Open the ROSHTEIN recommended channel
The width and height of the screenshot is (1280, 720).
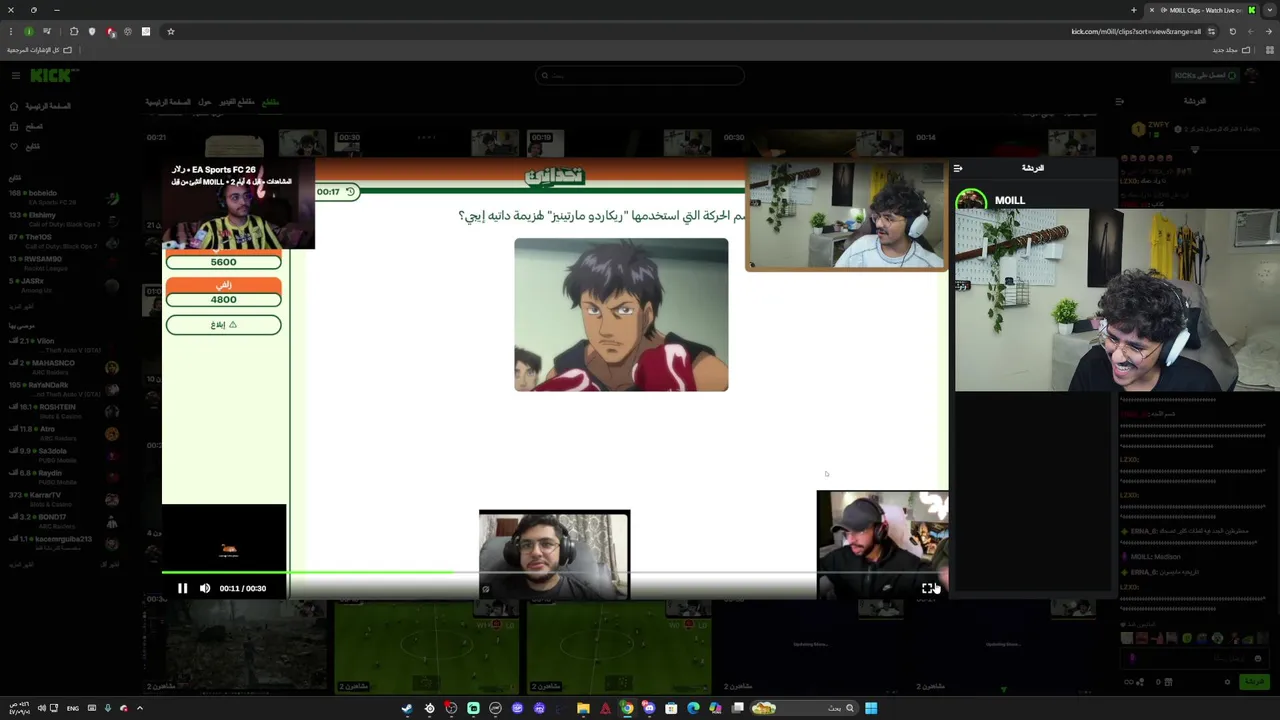[62, 411]
